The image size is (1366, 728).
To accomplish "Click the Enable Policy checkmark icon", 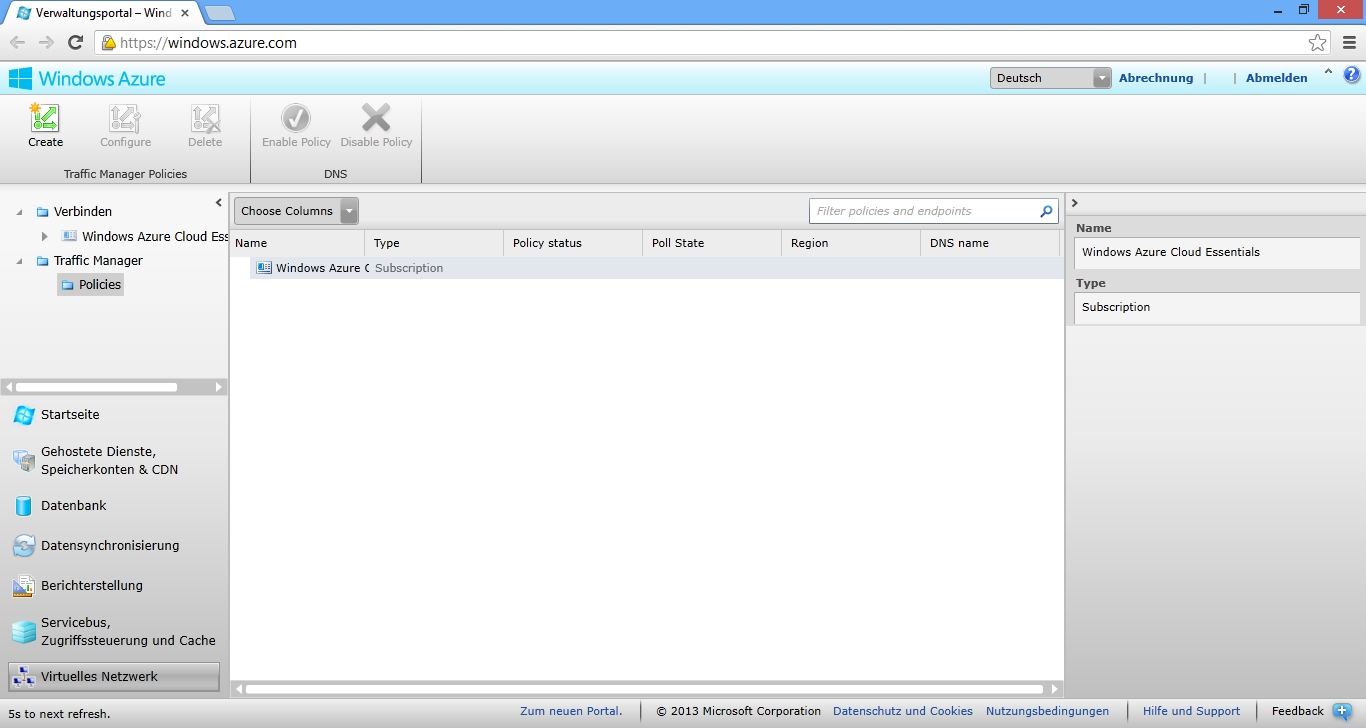I will pos(296,118).
